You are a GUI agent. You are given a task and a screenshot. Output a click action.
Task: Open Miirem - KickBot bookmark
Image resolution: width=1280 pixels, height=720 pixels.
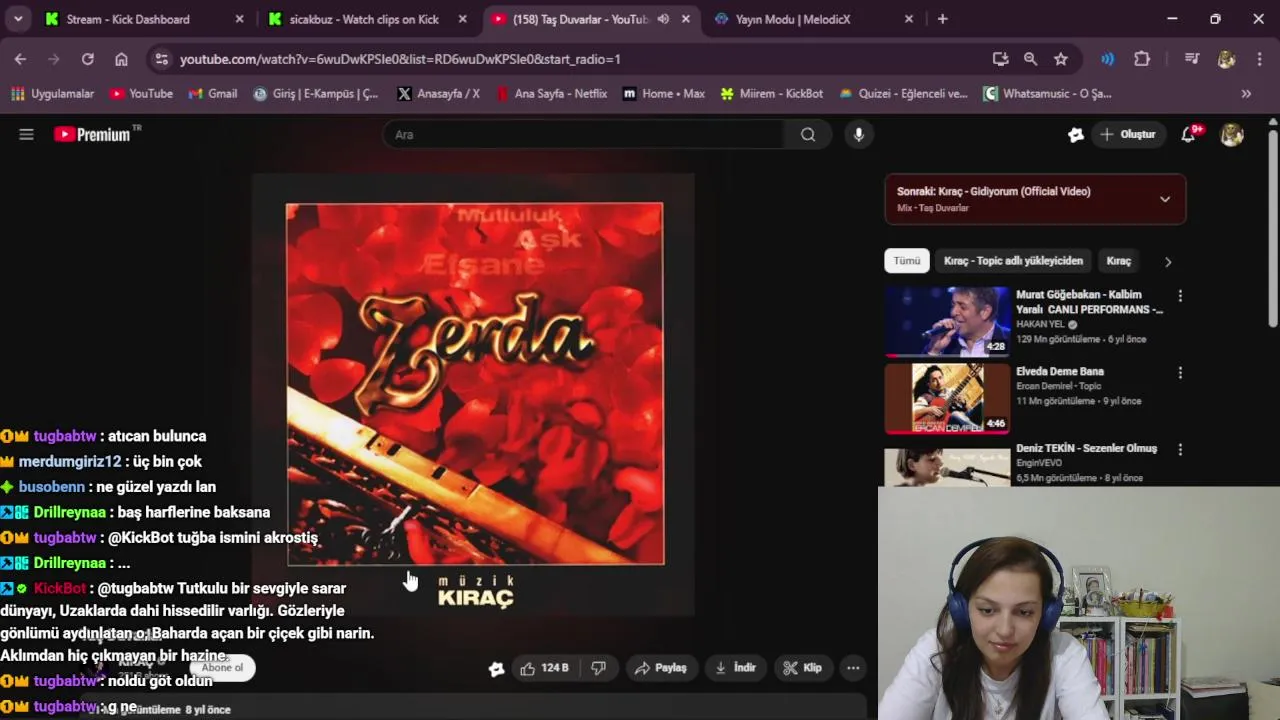(x=771, y=94)
